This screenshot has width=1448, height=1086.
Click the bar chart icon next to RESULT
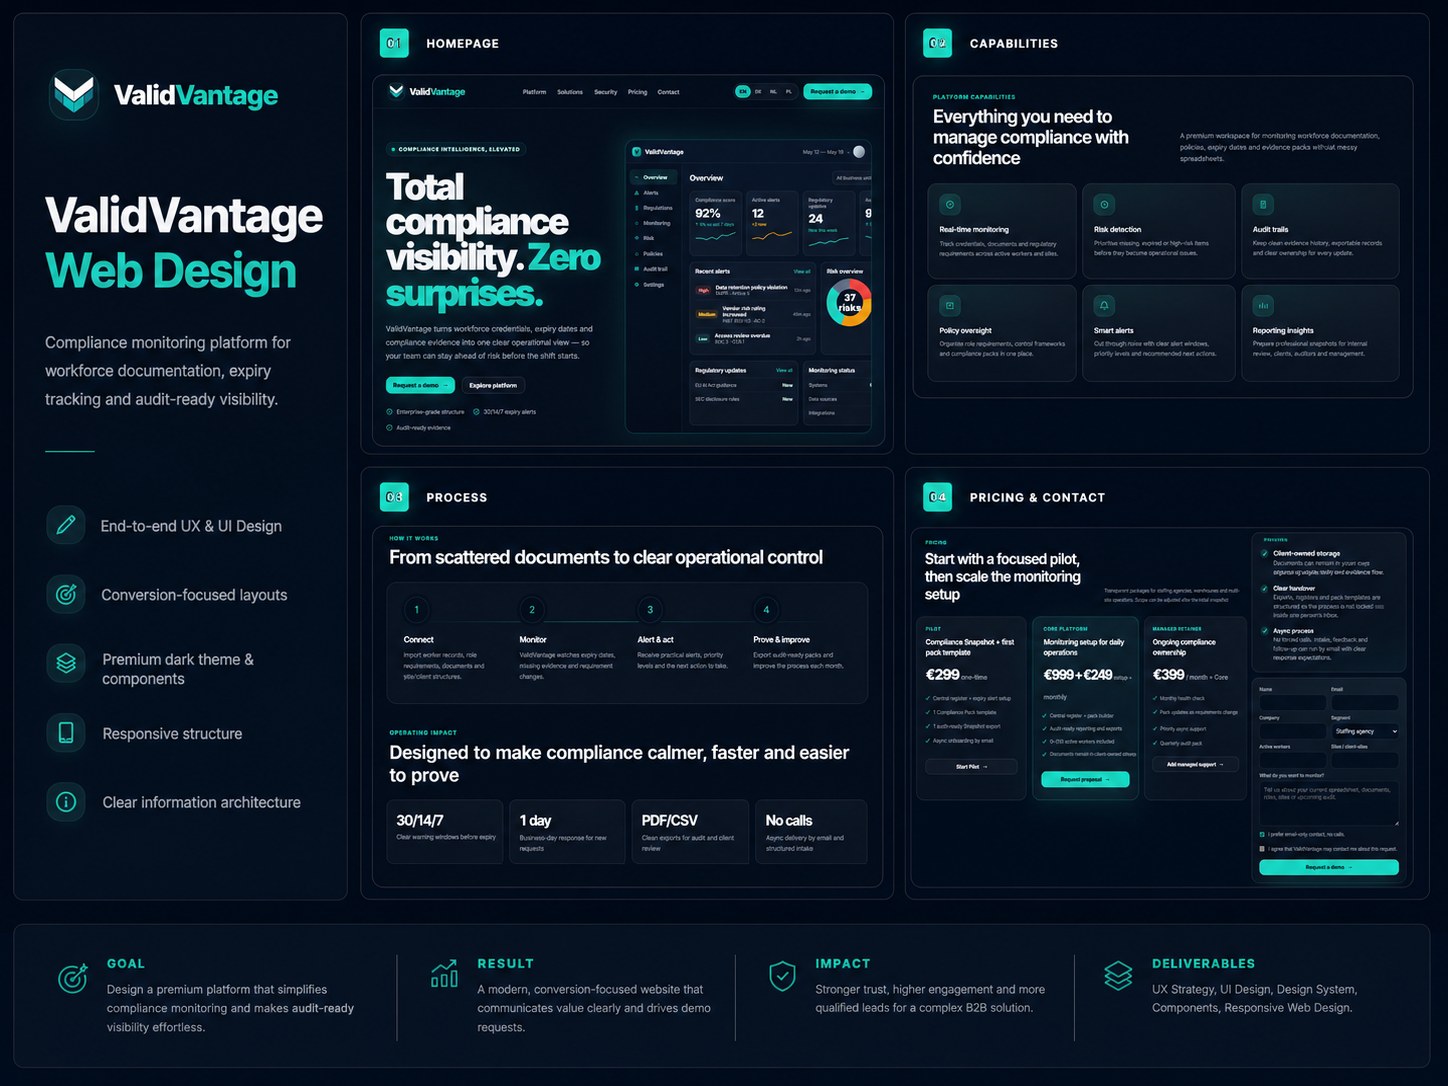(444, 974)
